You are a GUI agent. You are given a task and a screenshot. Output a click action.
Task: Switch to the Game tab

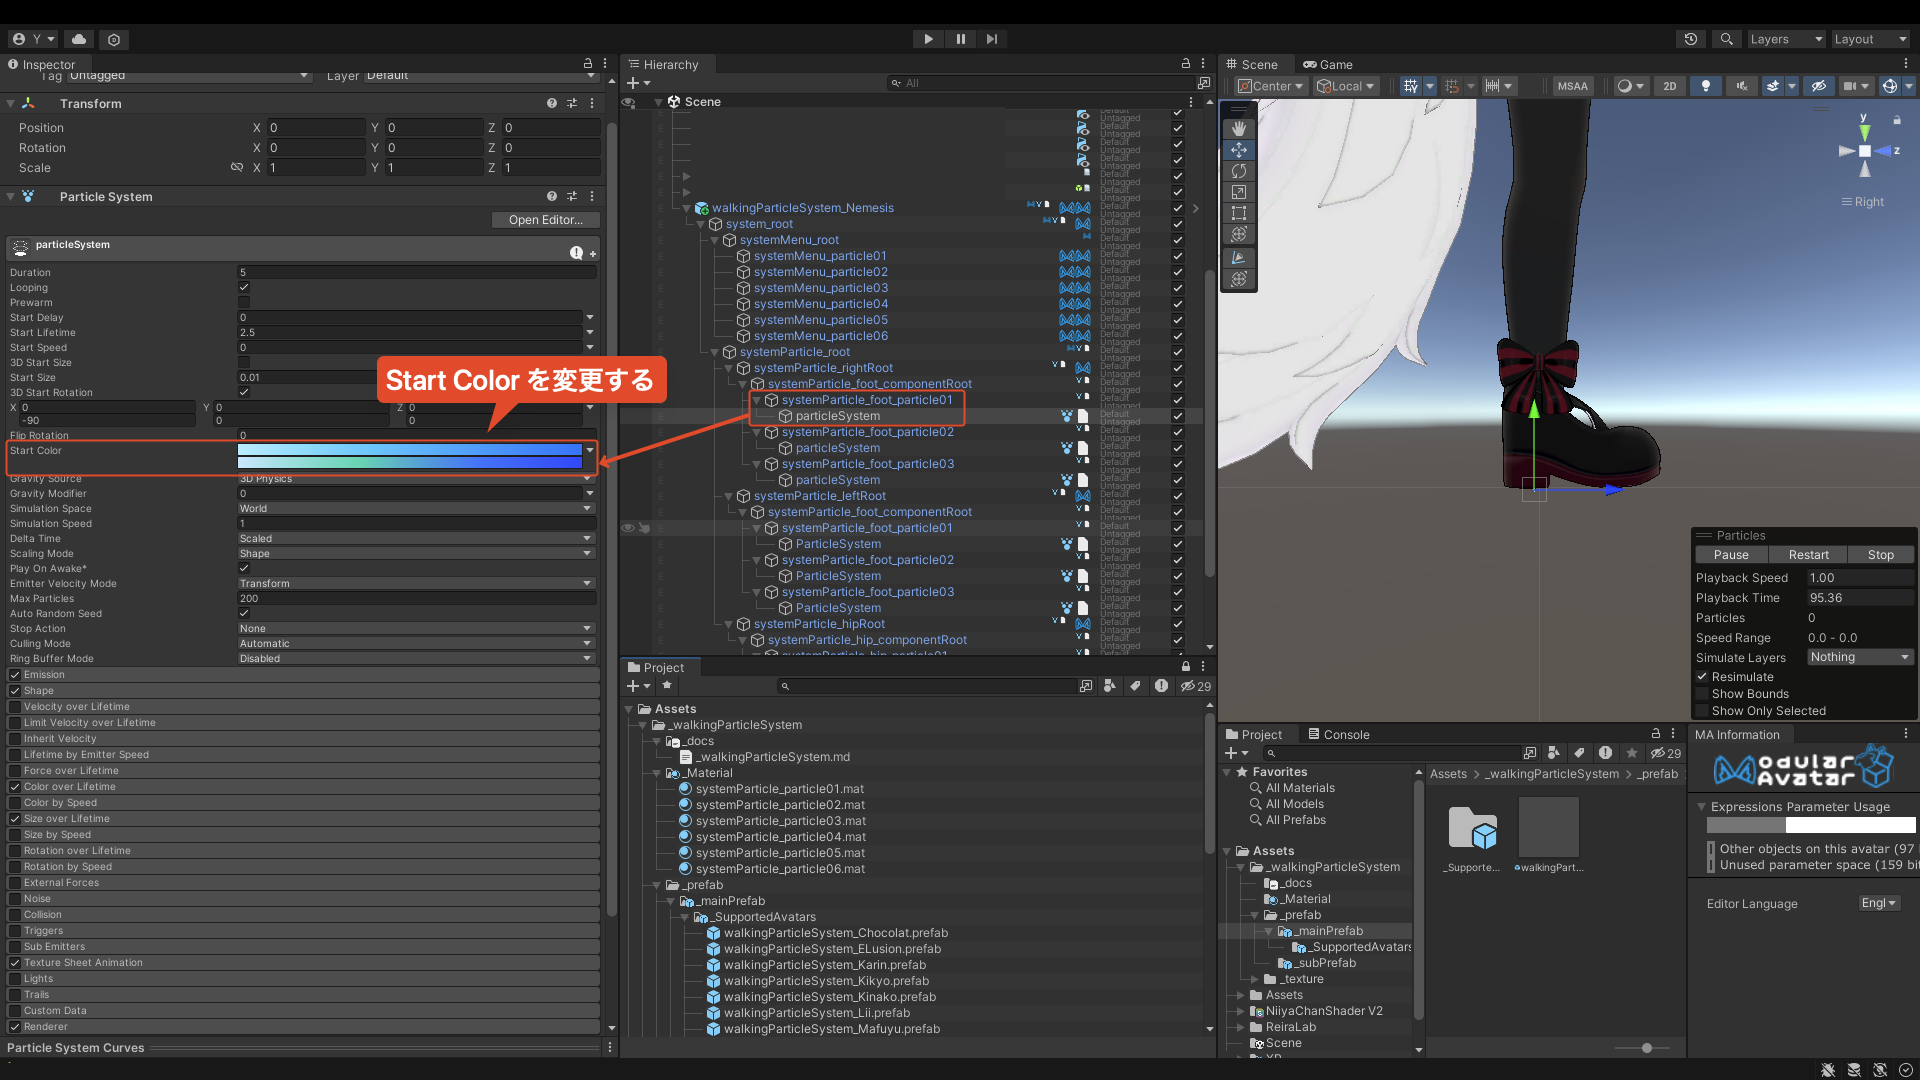click(x=1327, y=64)
